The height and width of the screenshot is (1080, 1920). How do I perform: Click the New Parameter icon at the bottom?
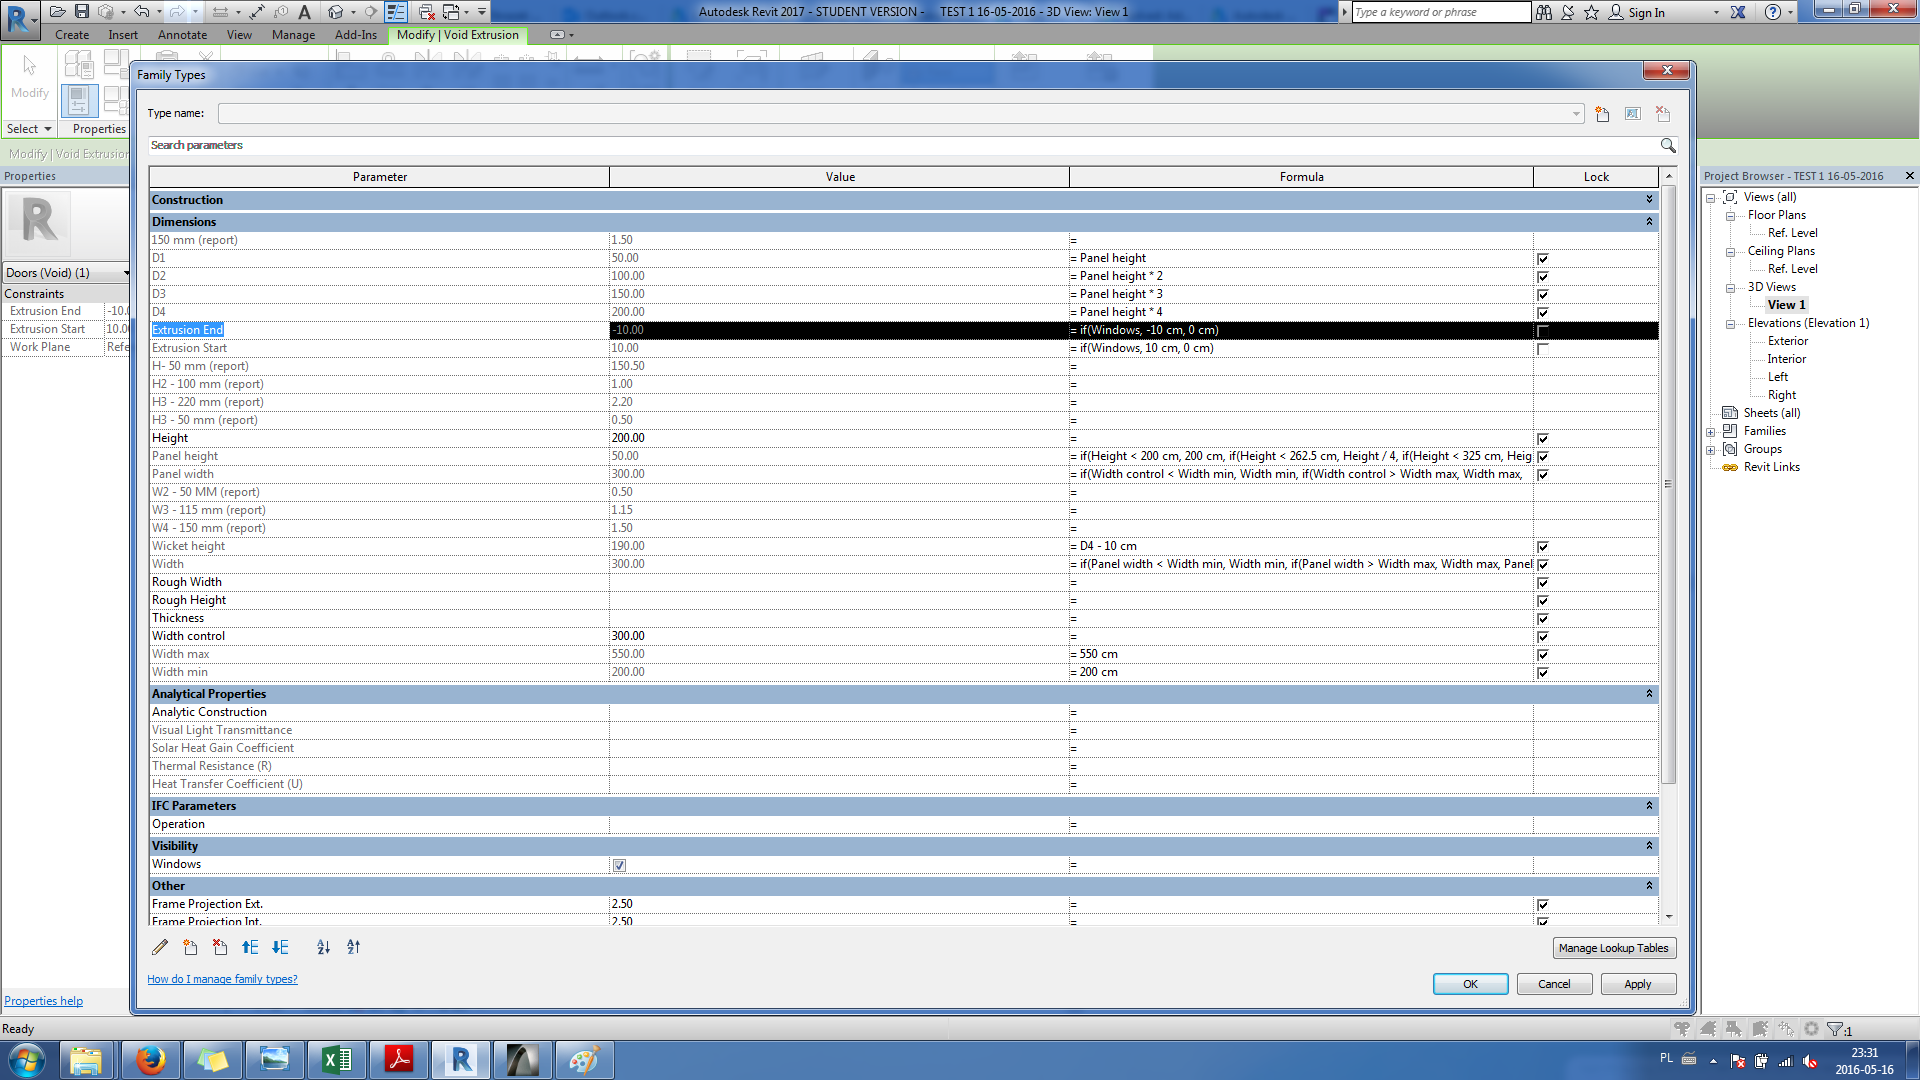[190, 947]
